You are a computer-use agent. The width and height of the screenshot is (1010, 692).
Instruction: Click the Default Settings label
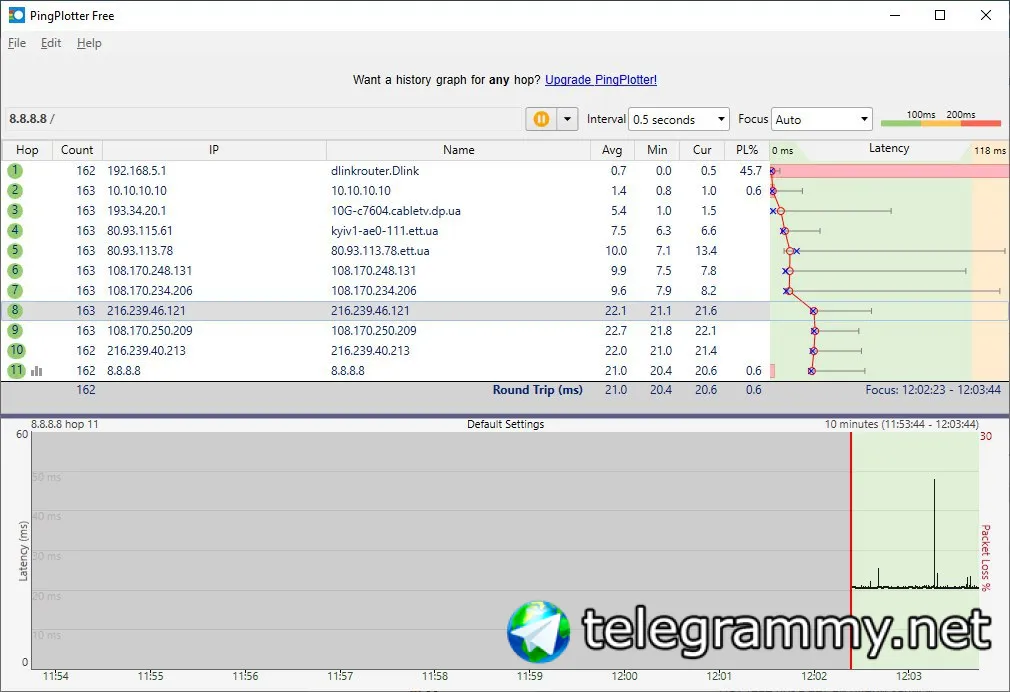tap(506, 424)
